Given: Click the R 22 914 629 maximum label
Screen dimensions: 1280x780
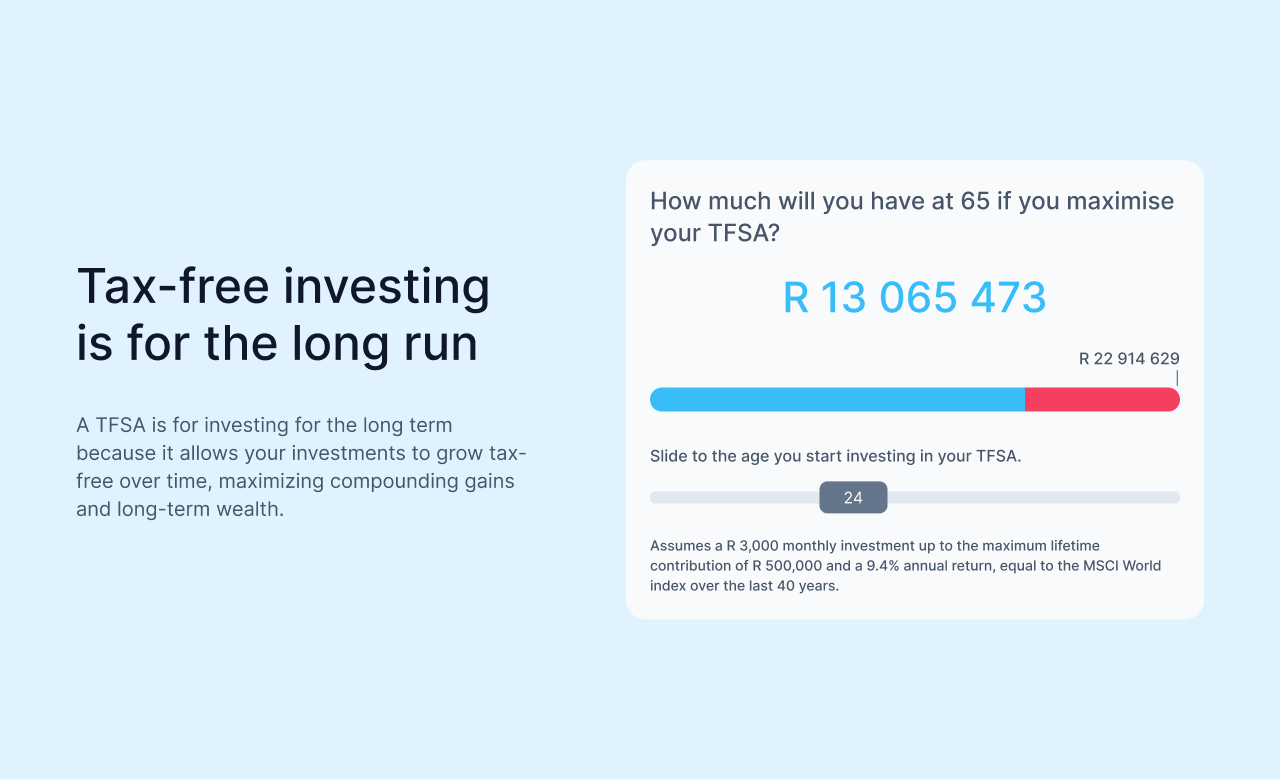Looking at the screenshot, I should [1129, 358].
